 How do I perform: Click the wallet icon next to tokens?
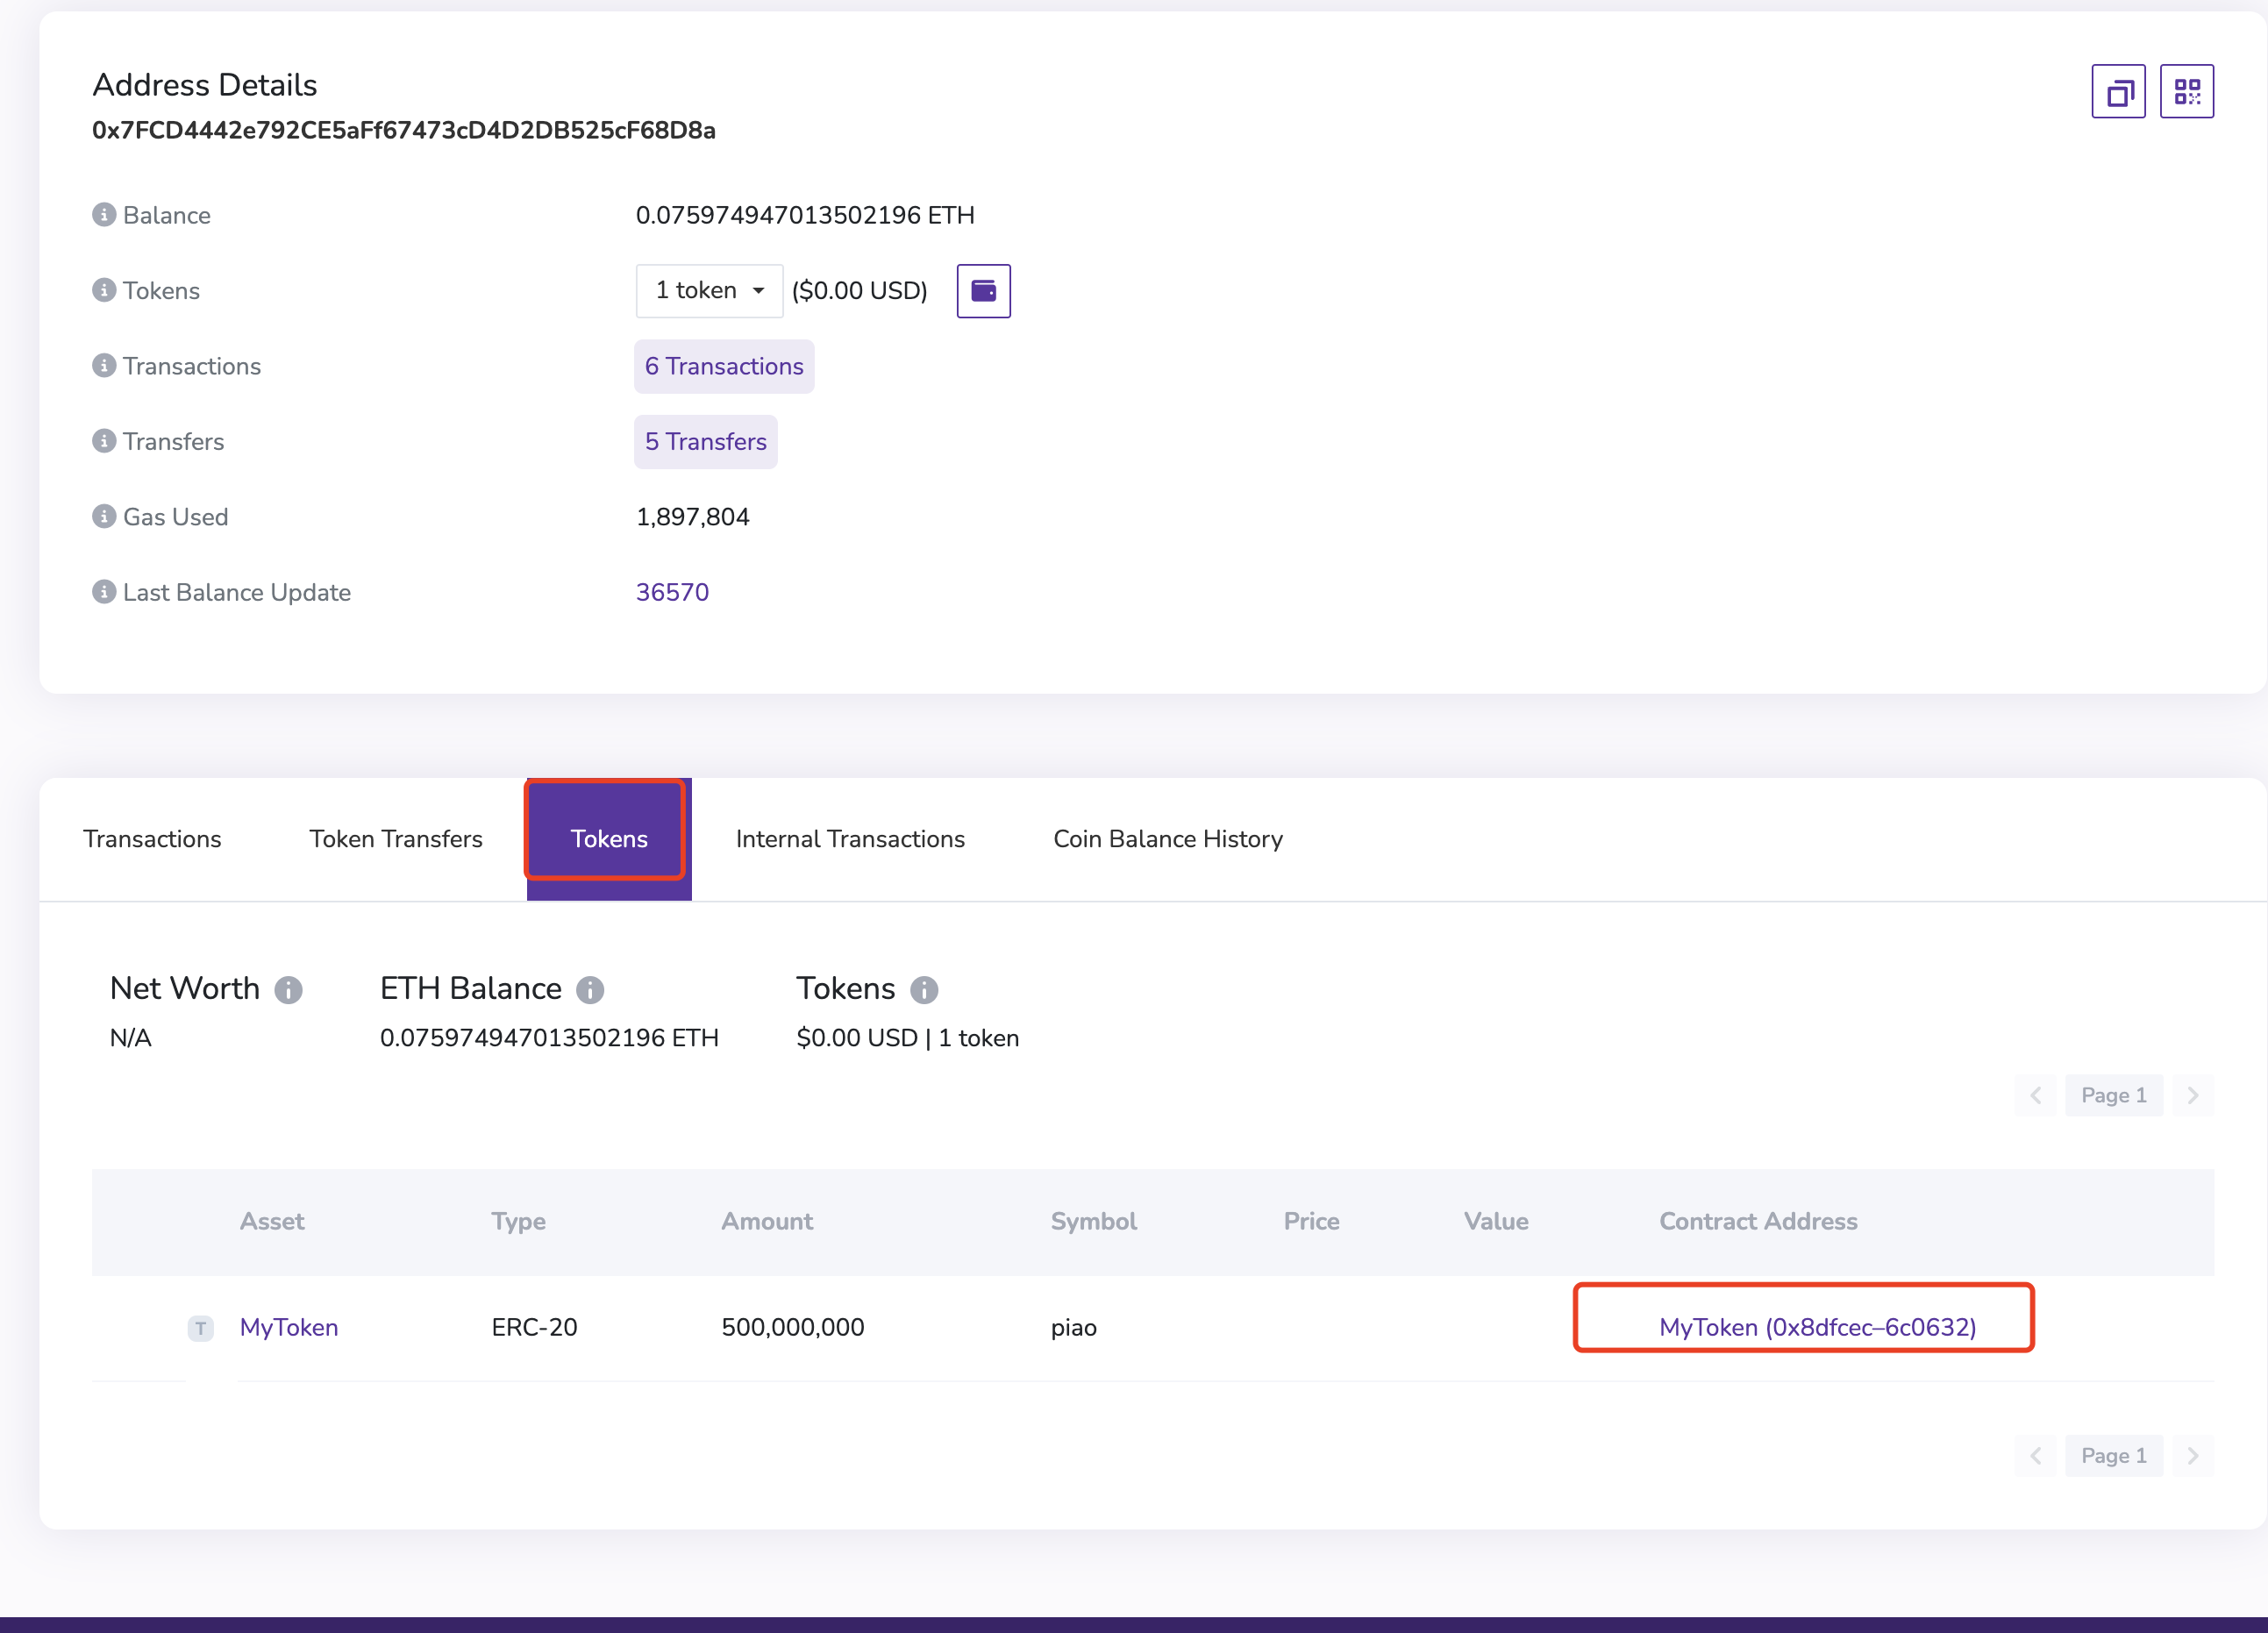pos(983,291)
